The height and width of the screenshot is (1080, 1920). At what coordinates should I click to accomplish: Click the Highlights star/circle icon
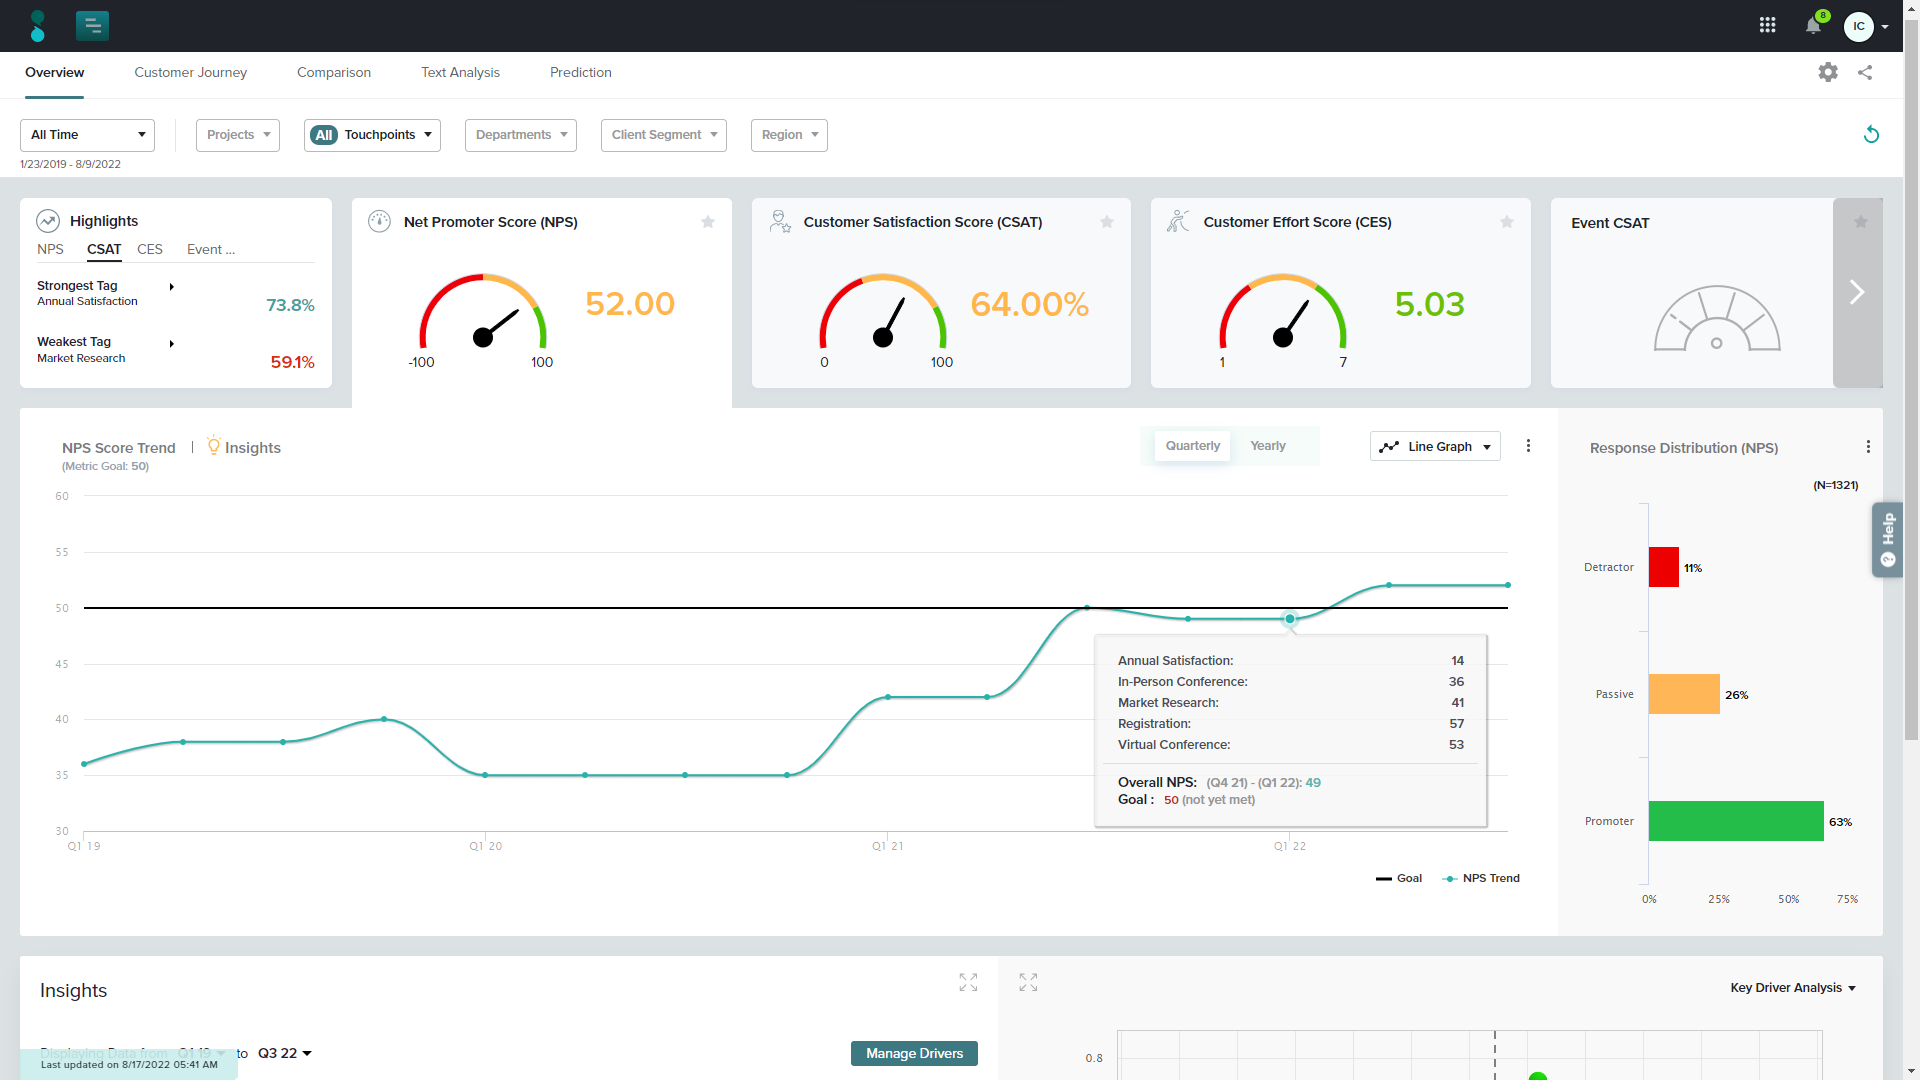click(x=47, y=220)
